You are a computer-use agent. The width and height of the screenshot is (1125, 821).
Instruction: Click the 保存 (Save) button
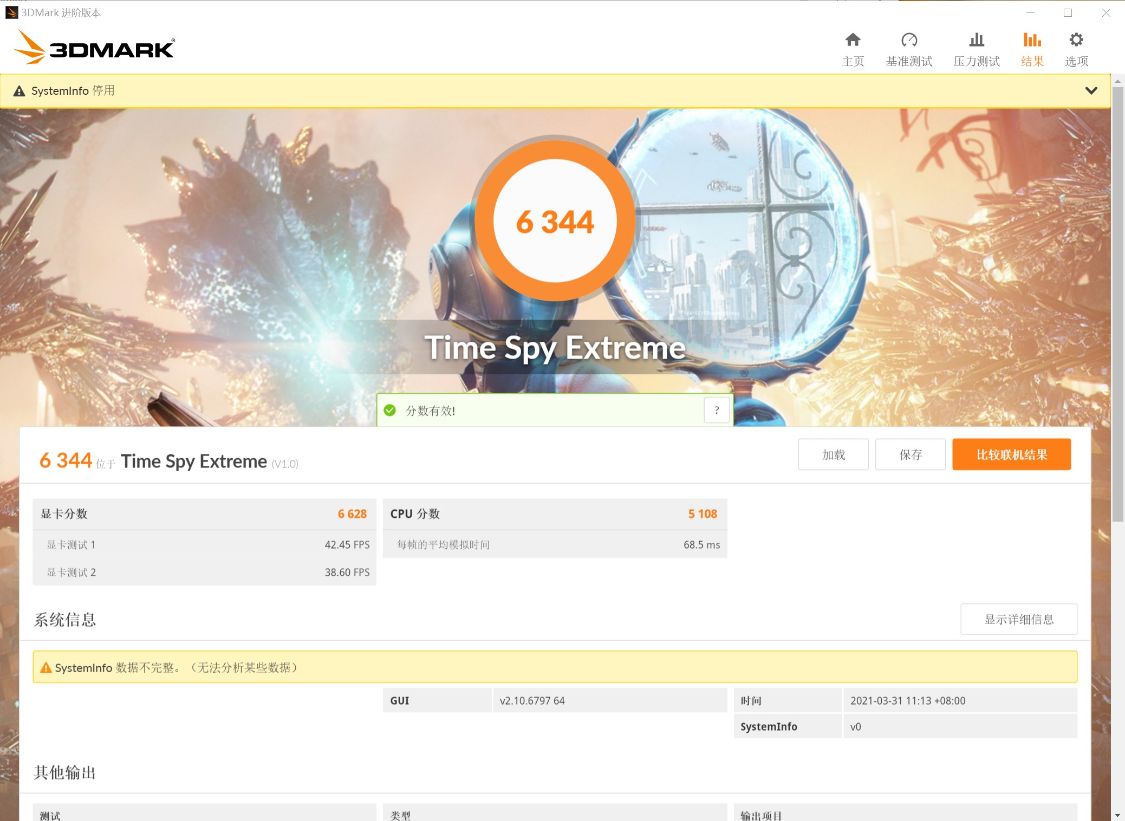(x=910, y=454)
